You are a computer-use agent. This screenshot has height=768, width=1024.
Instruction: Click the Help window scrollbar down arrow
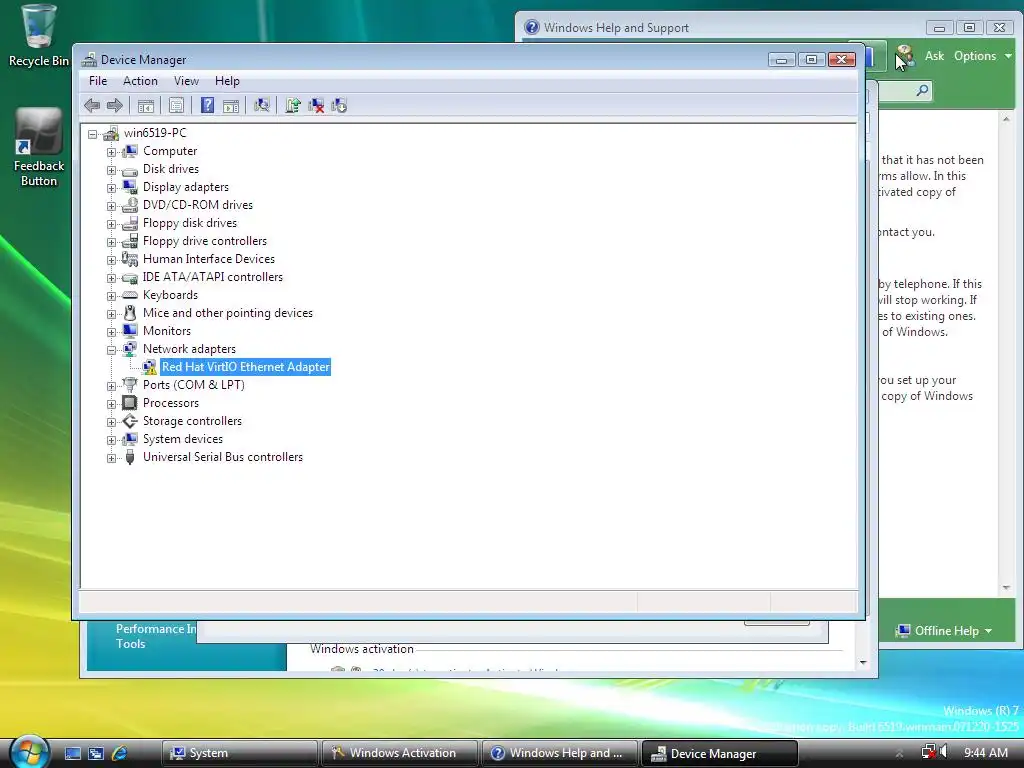point(1006,587)
